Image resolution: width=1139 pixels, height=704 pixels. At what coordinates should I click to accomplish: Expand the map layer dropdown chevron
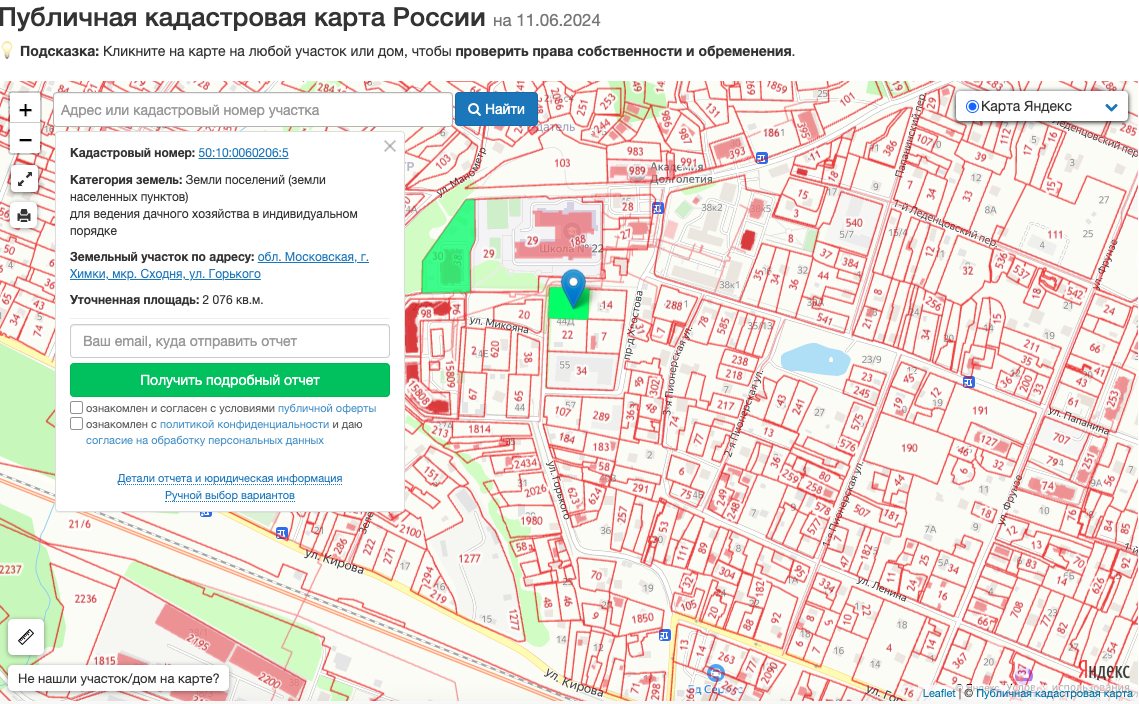pos(1111,108)
